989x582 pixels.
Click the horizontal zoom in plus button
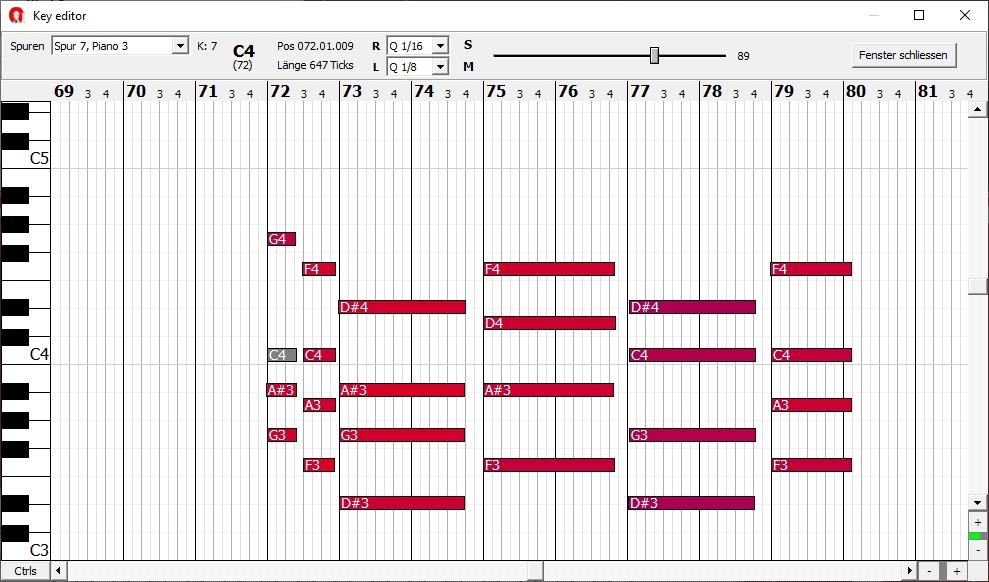pos(956,571)
